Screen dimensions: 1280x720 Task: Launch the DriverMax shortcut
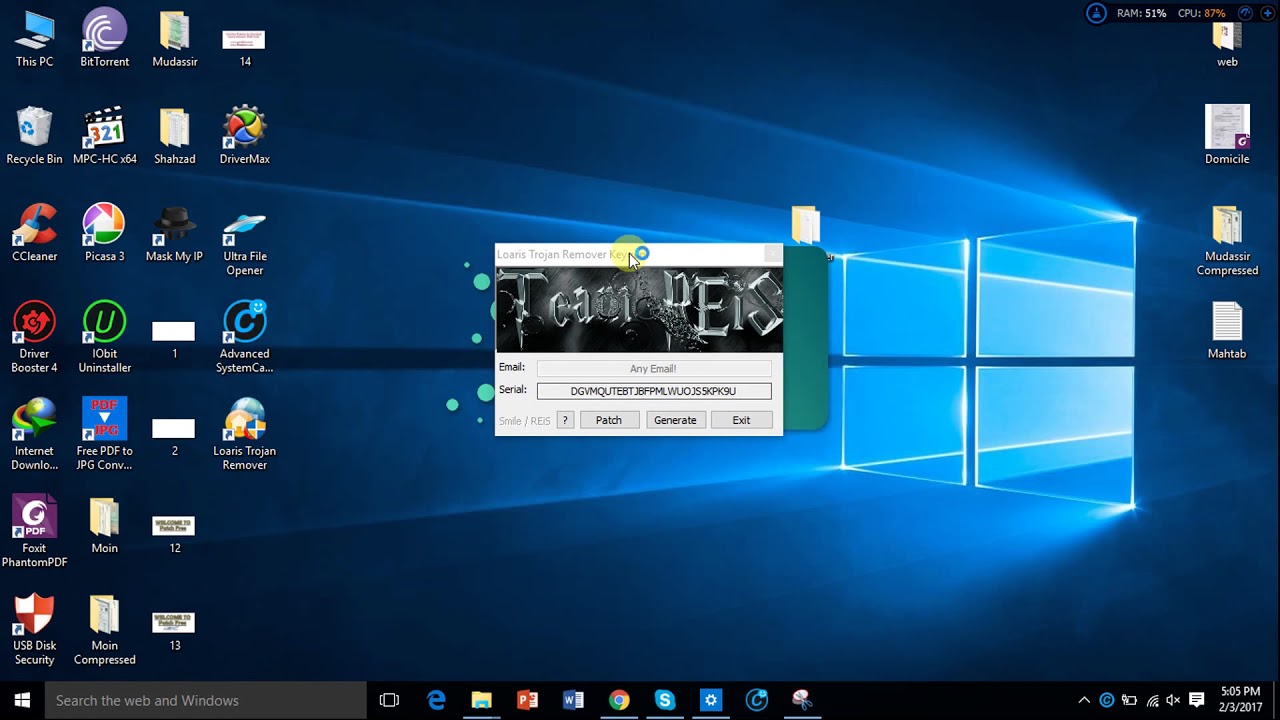tap(245, 137)
